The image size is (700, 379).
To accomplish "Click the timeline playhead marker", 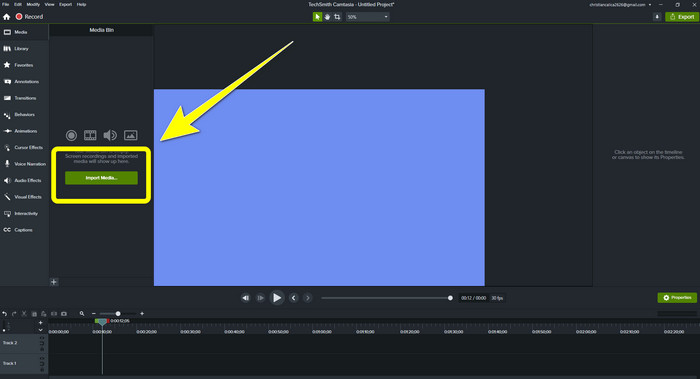I will [102, 321].
